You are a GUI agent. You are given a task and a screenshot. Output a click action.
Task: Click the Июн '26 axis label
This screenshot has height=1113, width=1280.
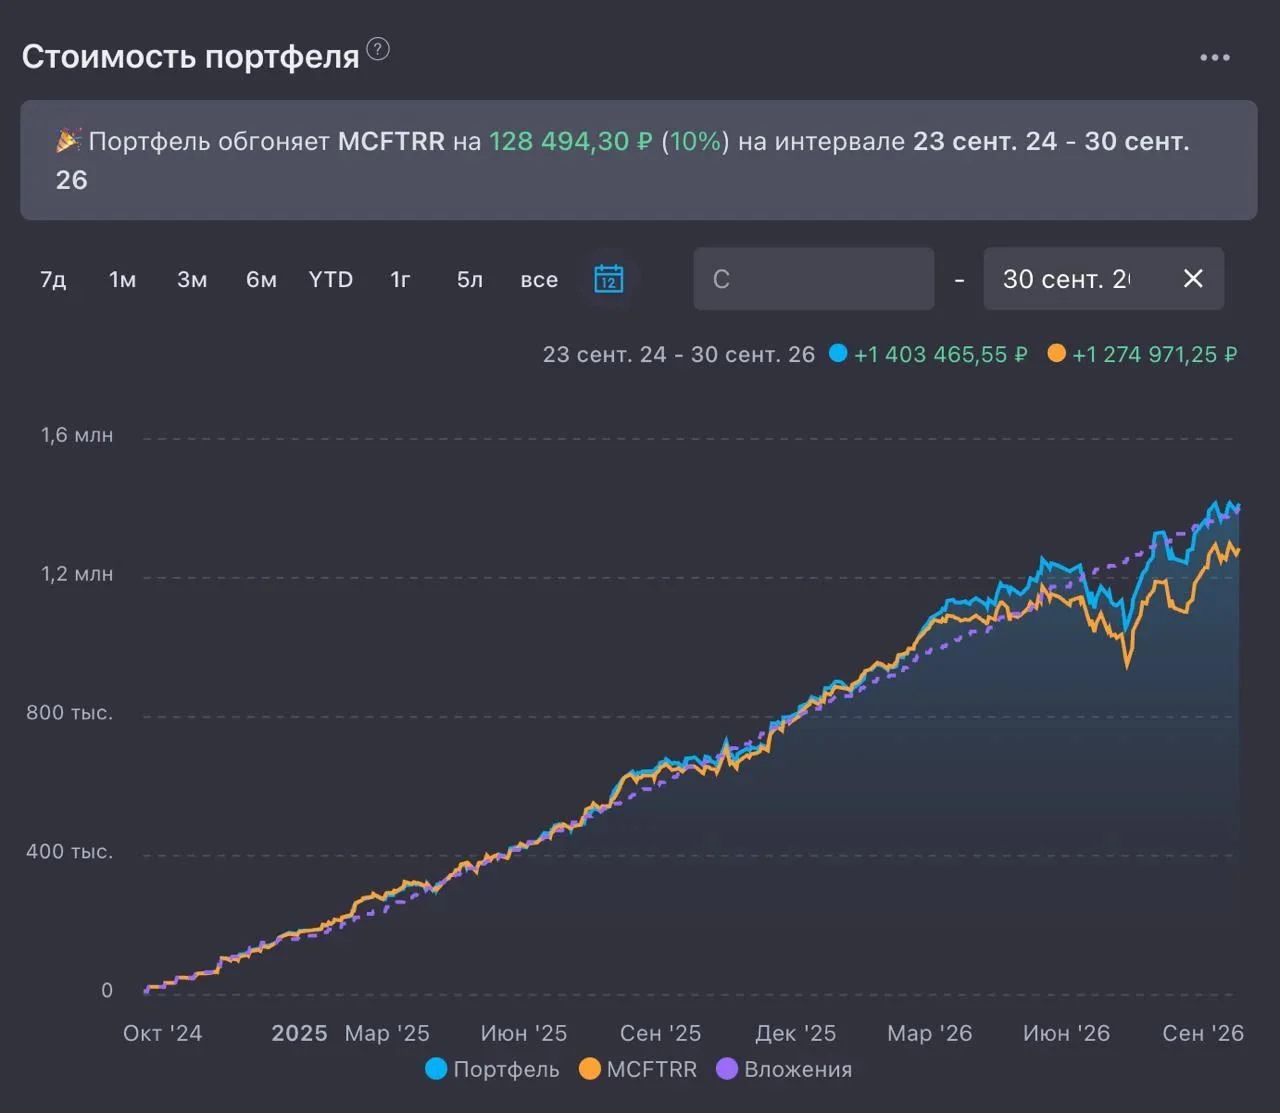(x=1067, y=1033)
